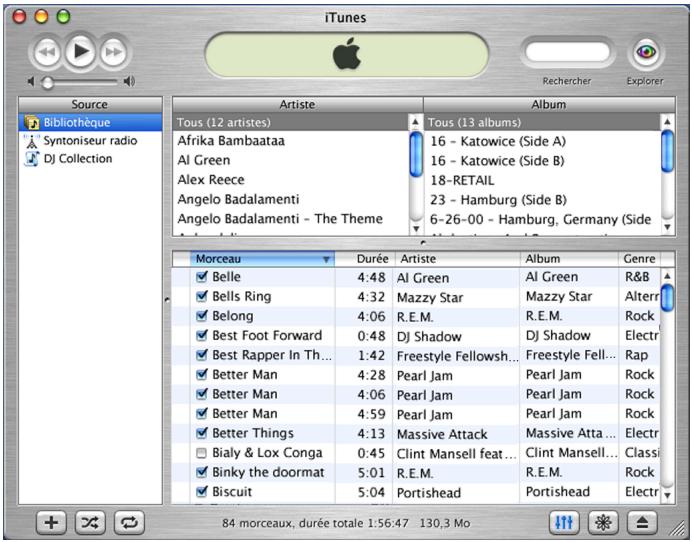Uncheck Best Foot Forward checkbox

[201, 335]
